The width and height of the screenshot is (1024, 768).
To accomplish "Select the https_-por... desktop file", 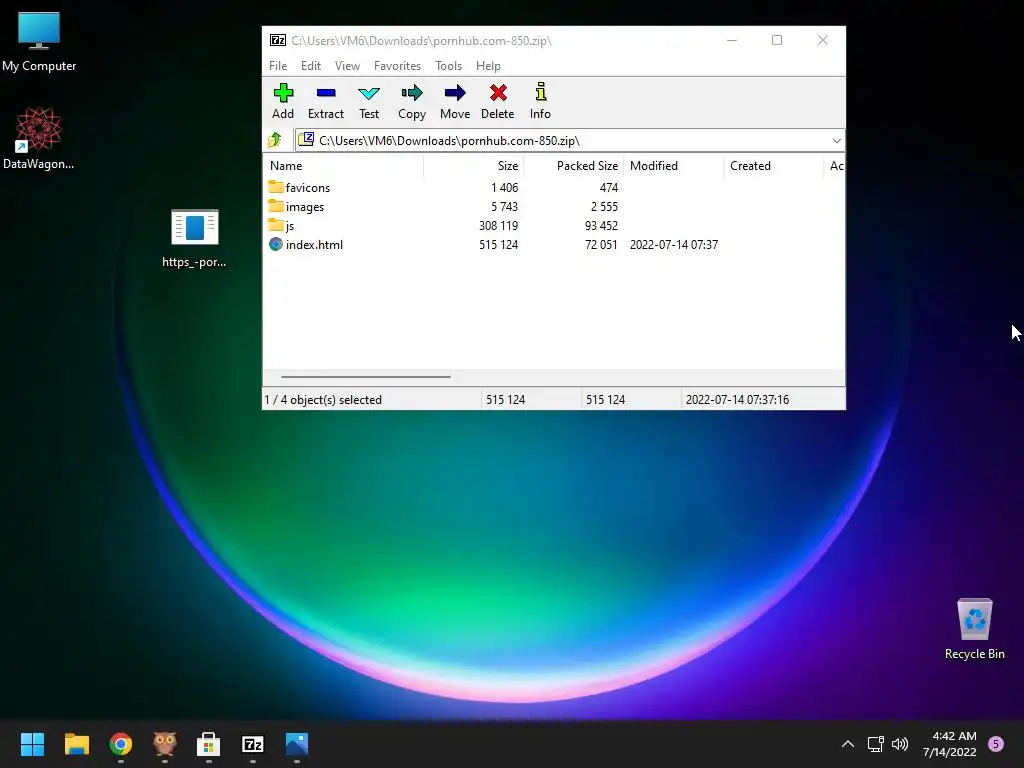I will [194, 239].
